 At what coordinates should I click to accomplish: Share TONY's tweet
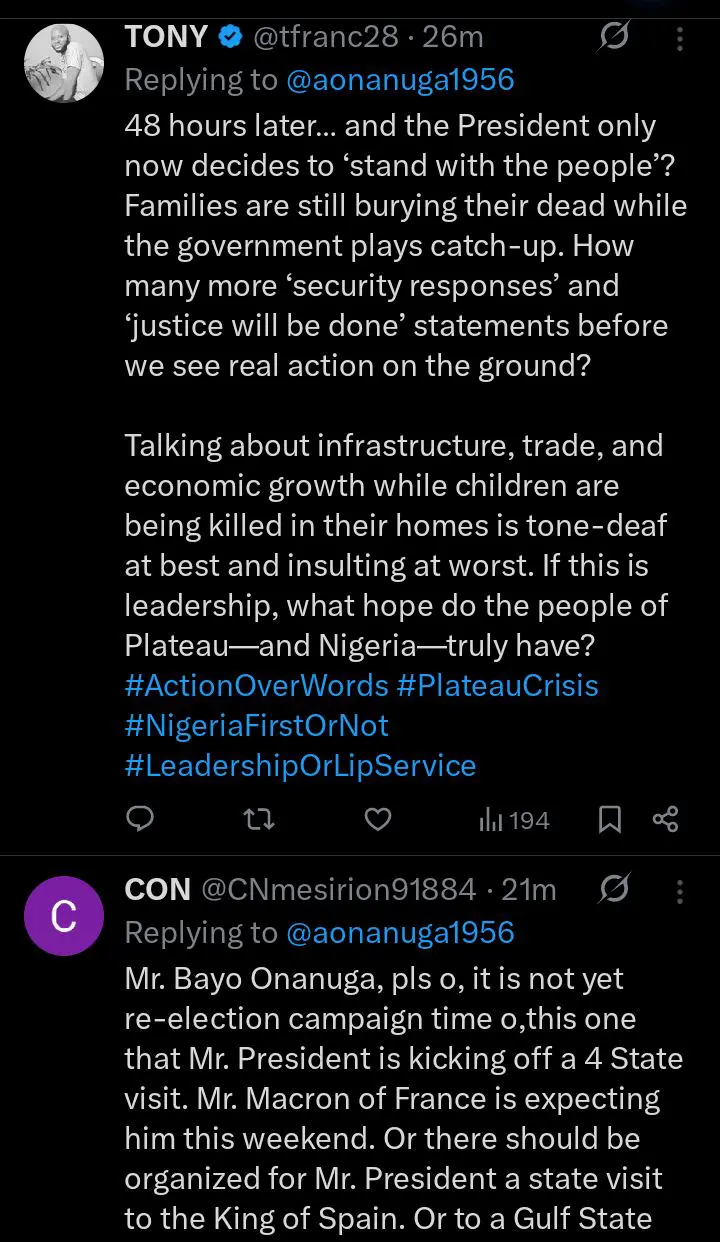coord(666,820)
